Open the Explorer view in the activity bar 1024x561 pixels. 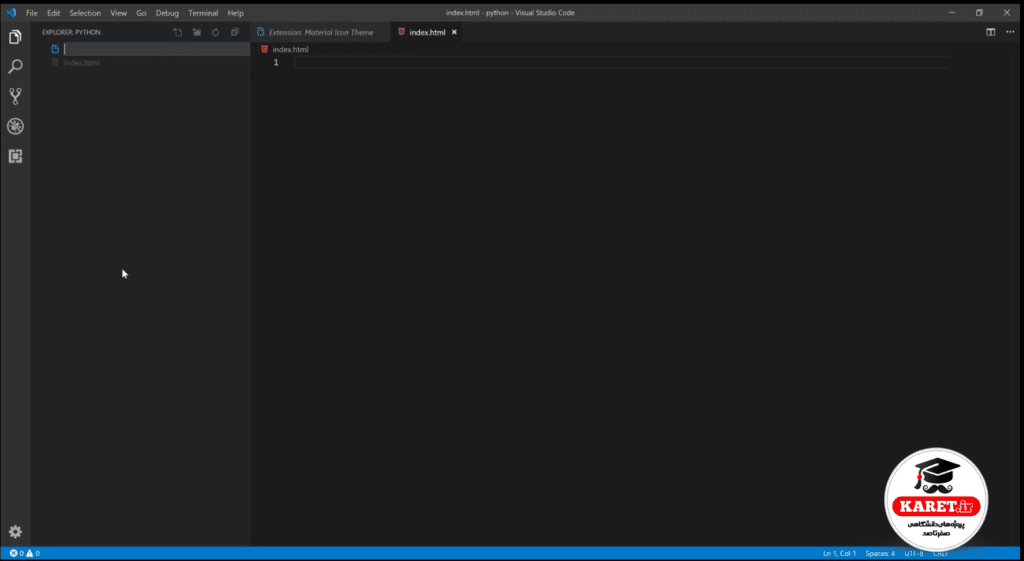coord(15,37)
